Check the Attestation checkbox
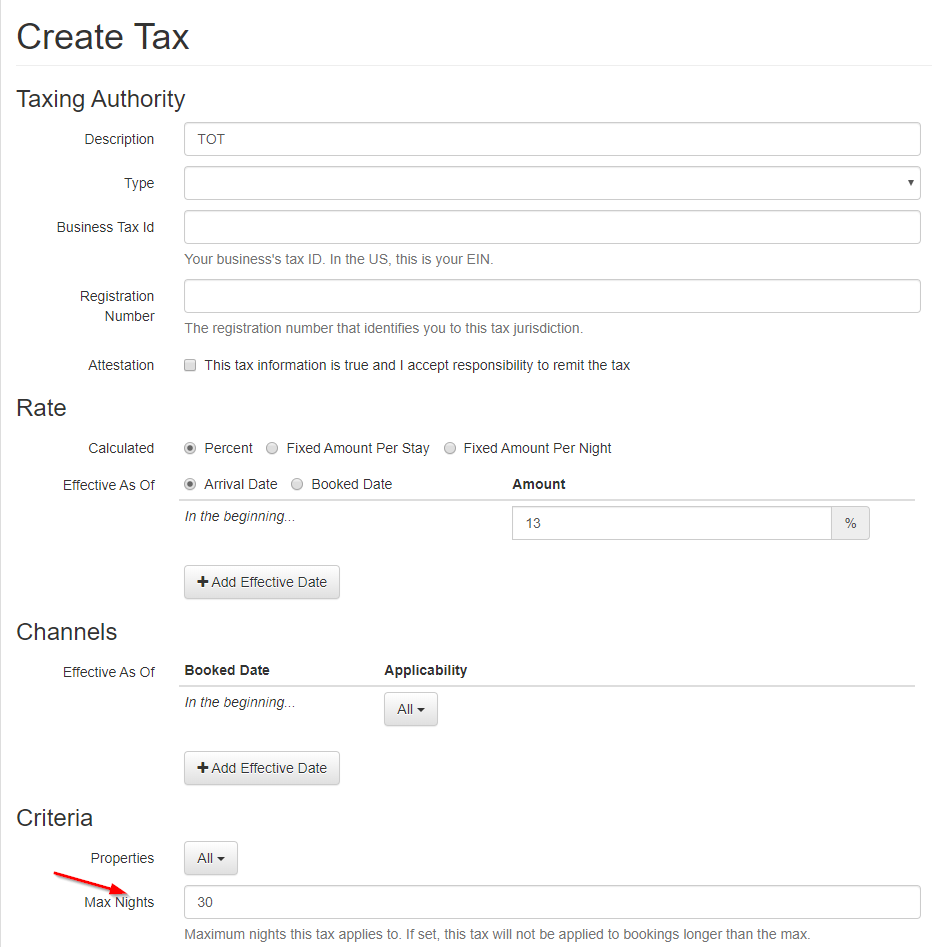Viewport: 932px width, 947px height. tap(190, 365)
